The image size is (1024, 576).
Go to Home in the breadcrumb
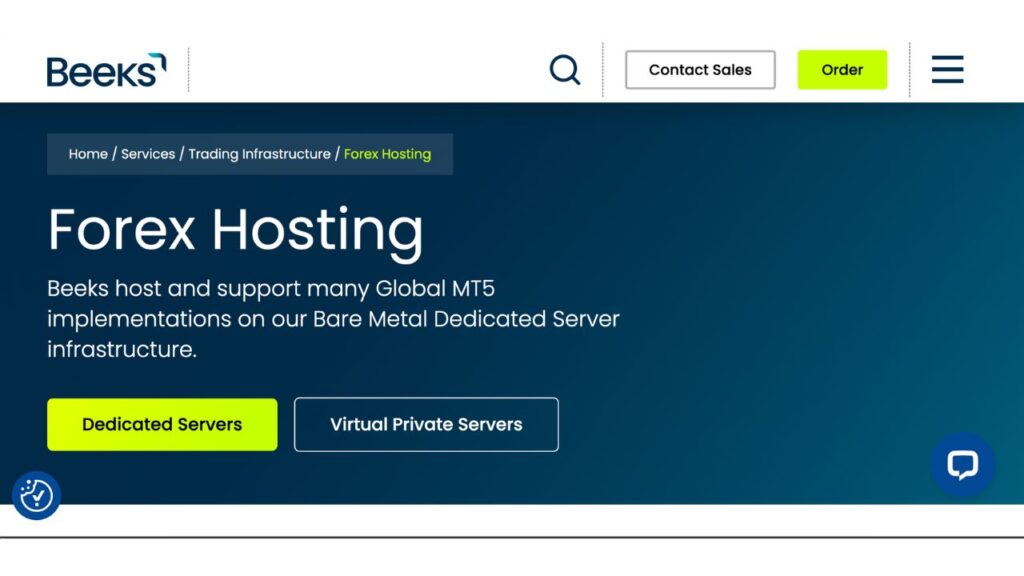pyautogui.click(x=88, y=154)
